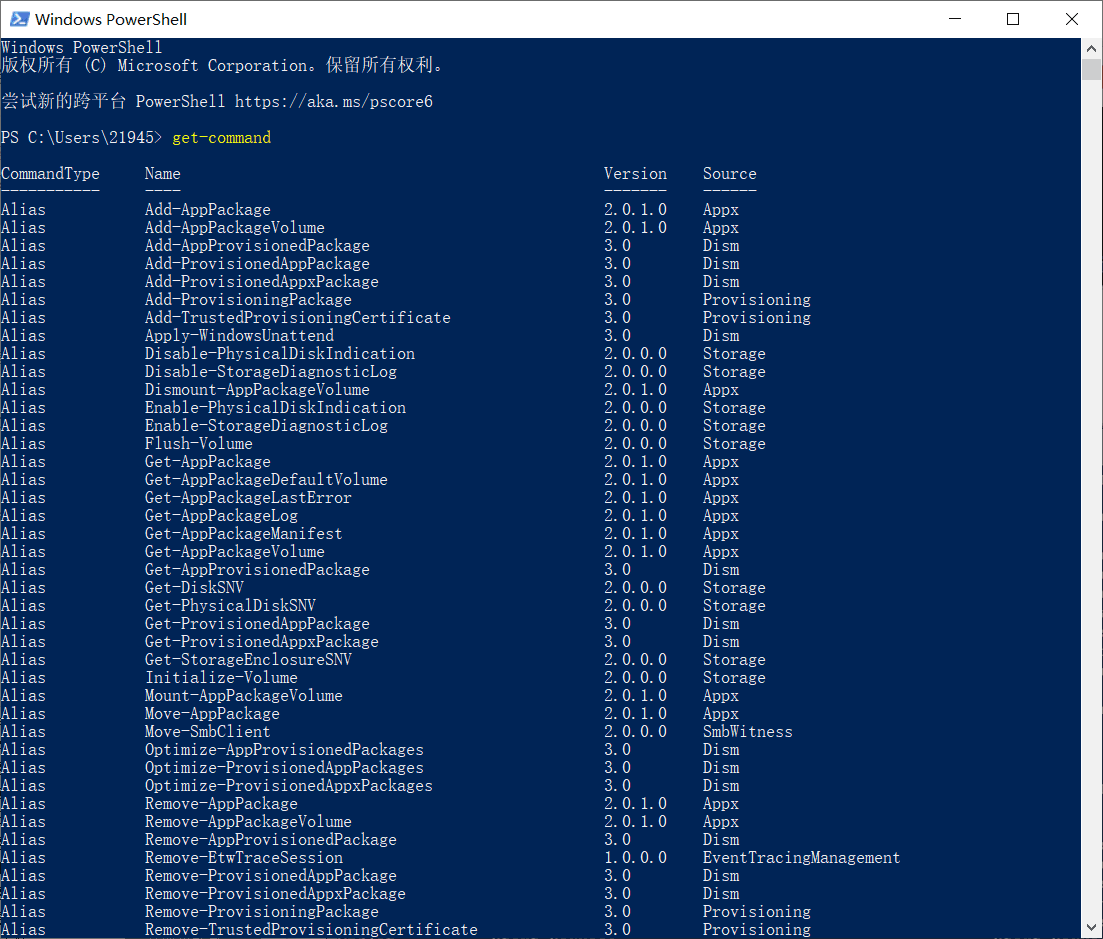This screenshot has height=939, width=1103.
Task: Click Flush-Volume entry
Action: tap(198, 444)
